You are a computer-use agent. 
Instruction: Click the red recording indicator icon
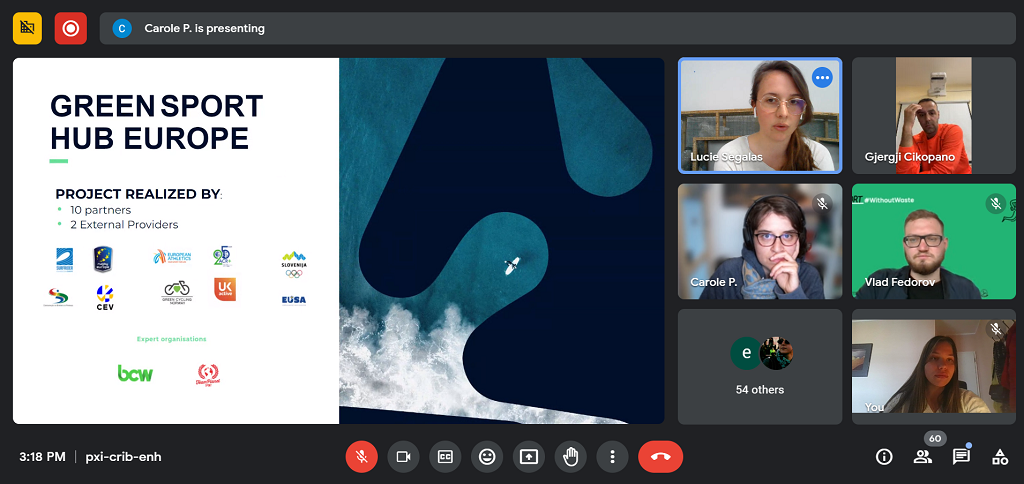70,28
